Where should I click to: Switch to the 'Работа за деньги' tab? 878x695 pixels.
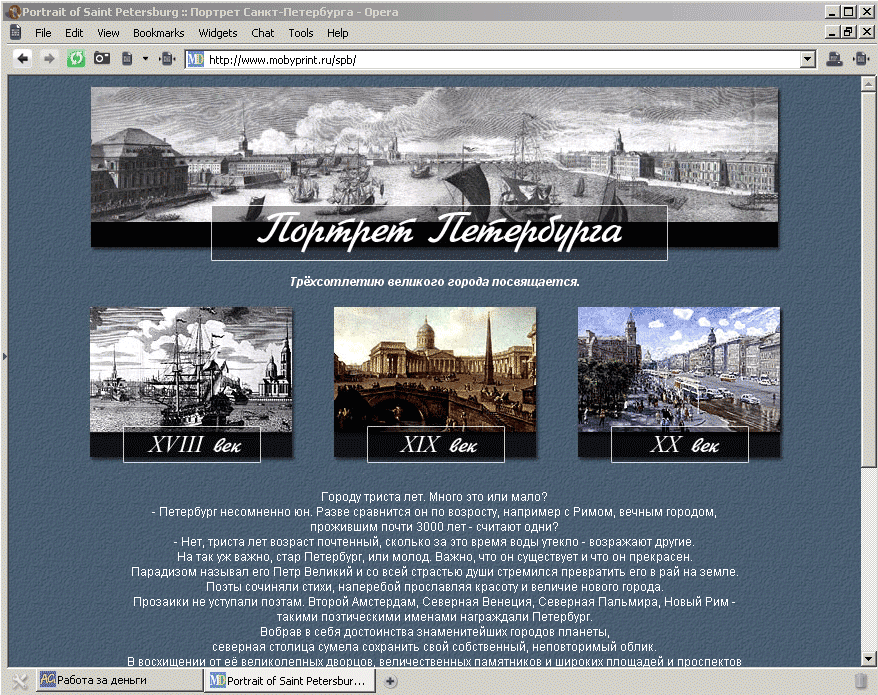[x=120, y=680]
